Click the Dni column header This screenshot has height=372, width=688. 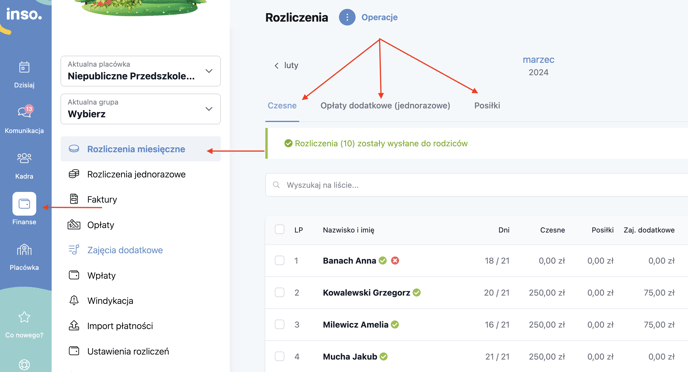click(x=504, y=230)
